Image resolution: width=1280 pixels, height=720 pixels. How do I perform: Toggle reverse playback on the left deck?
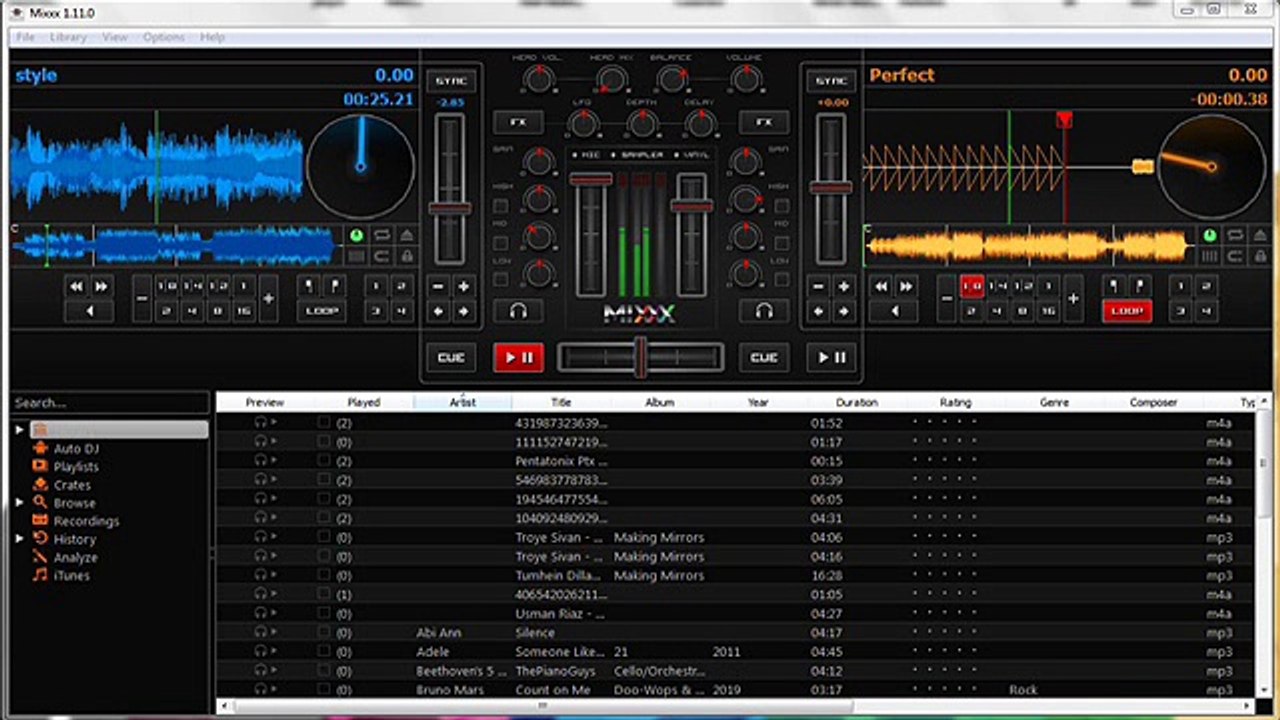click(89, 311)
